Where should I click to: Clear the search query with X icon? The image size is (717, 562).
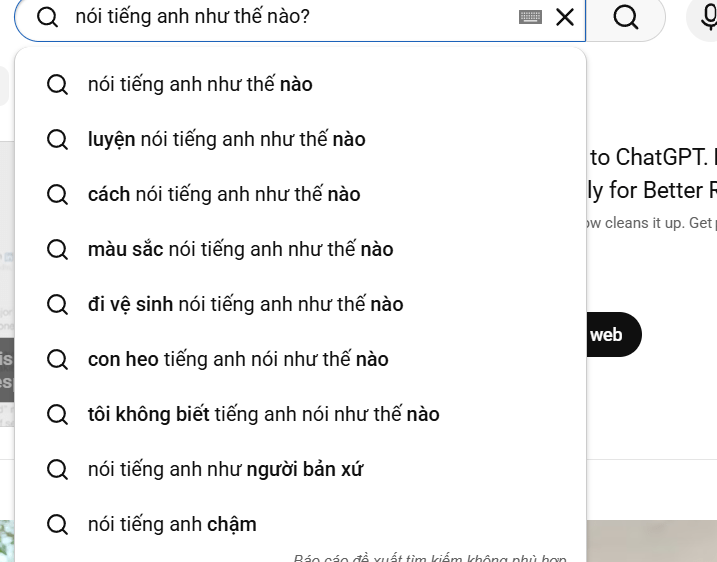(x=565, y=17)
